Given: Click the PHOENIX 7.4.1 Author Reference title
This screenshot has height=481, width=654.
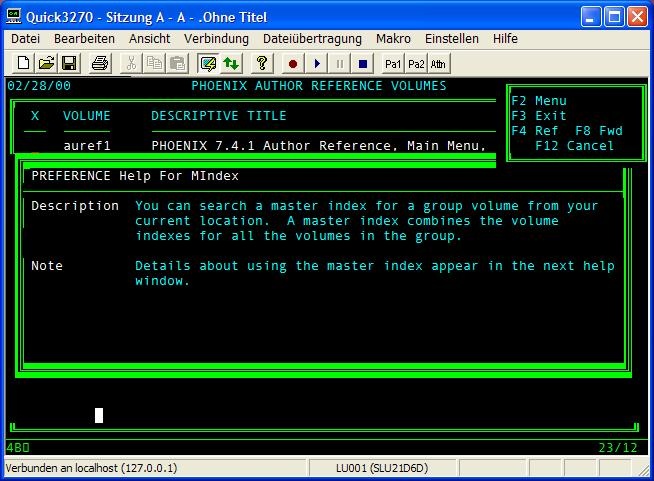Looking at the screenshot, I should pyautogui.click(x=319, y=146).
